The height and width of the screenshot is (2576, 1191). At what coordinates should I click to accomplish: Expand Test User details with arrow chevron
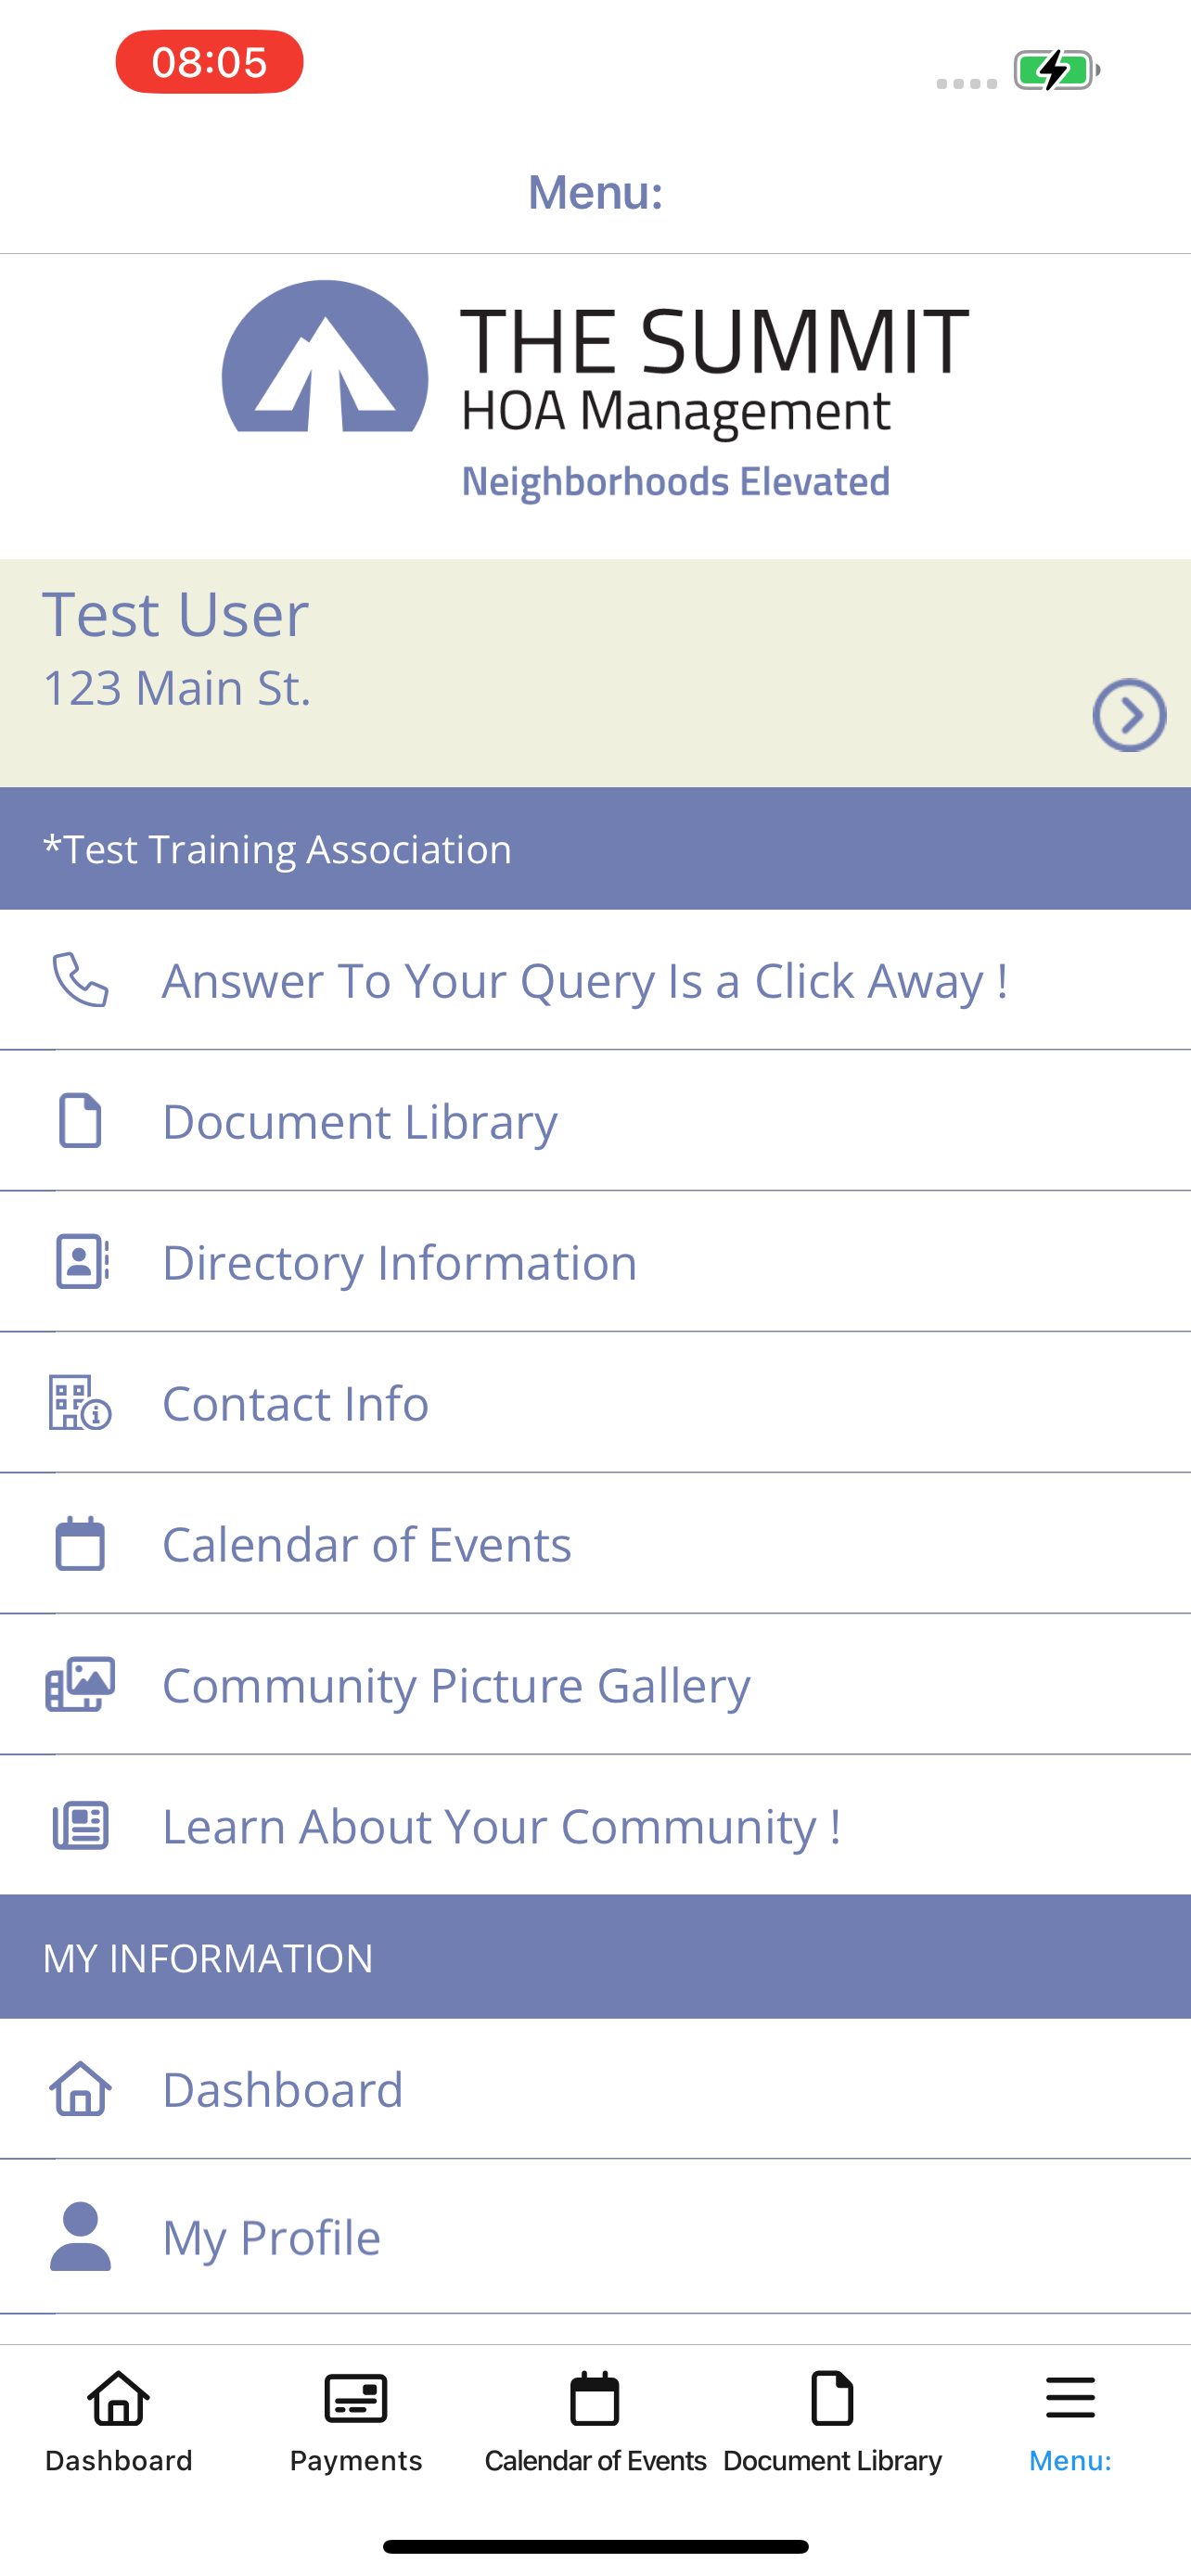pos(1129,715)
